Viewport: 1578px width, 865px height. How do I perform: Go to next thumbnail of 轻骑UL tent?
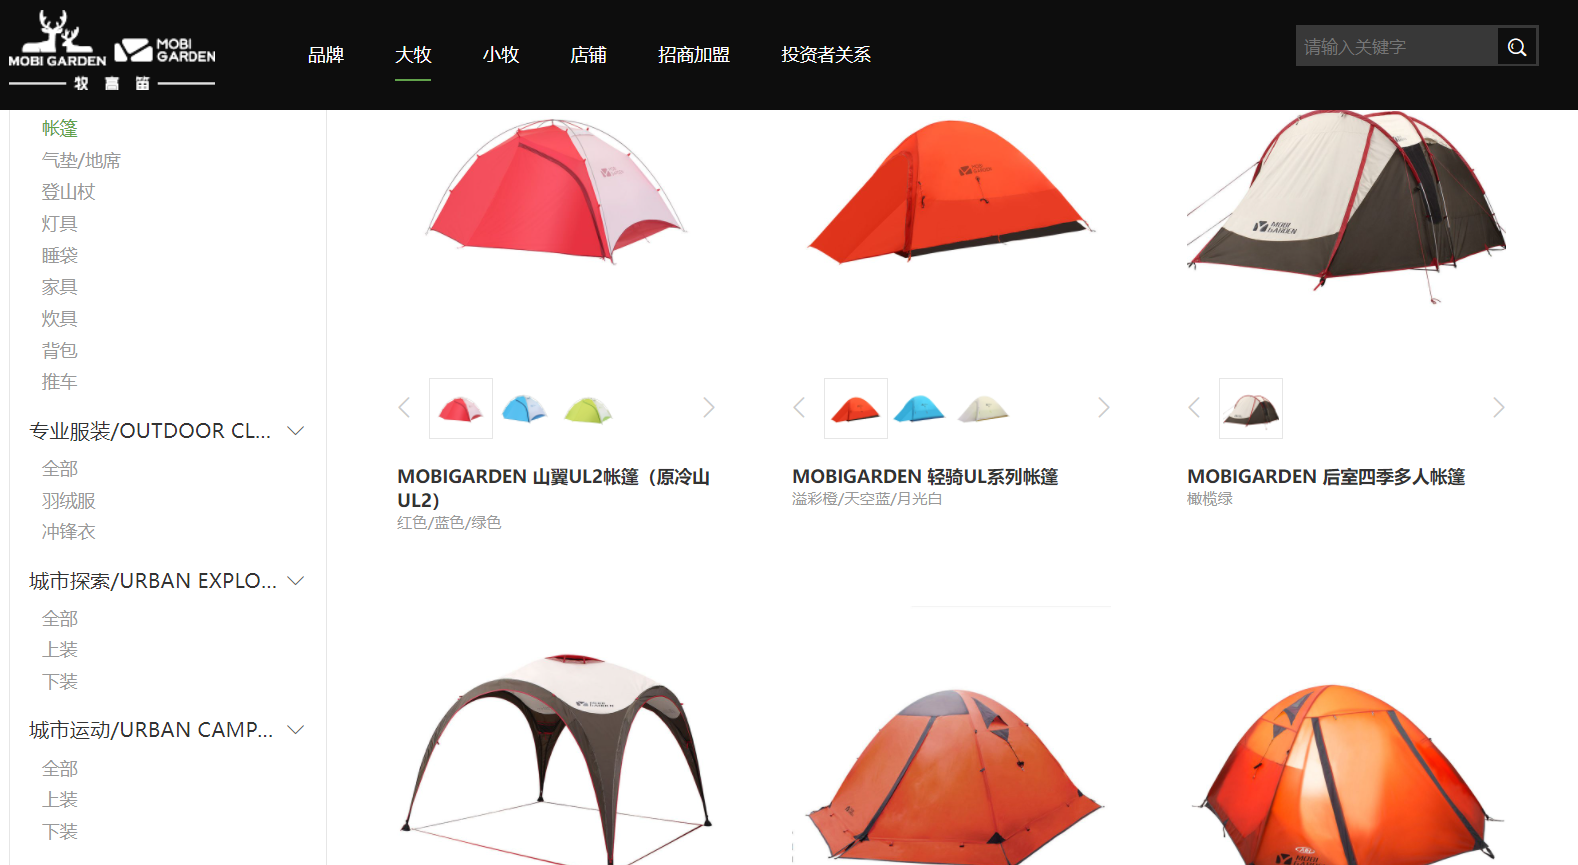[x=1103, y=407]
